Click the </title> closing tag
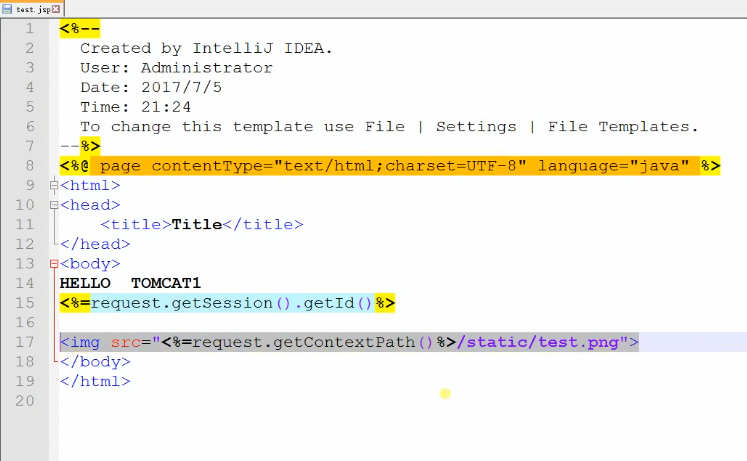Image resolution: width=747 pixels, height=461 pixels. coord(263,224)
